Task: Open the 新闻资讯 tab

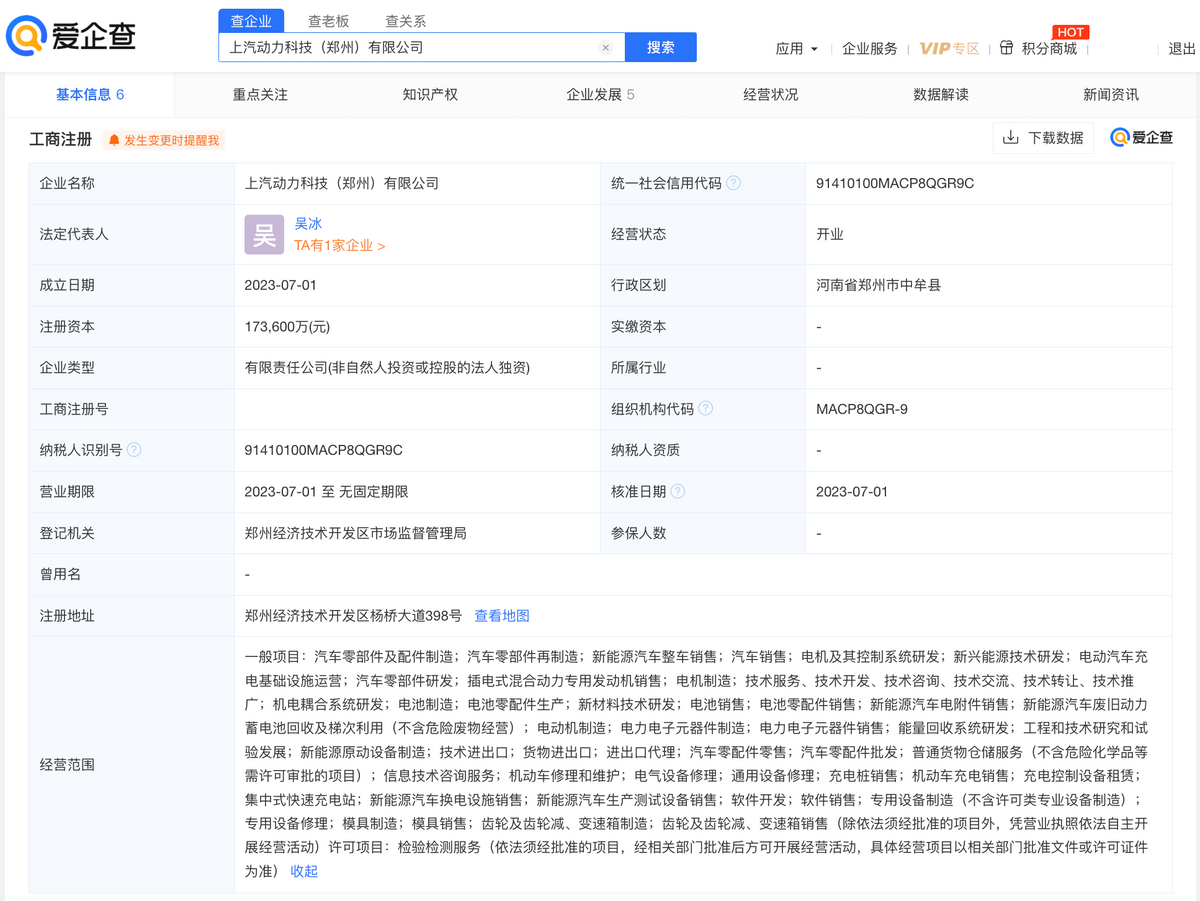Action: [1111, 94]
